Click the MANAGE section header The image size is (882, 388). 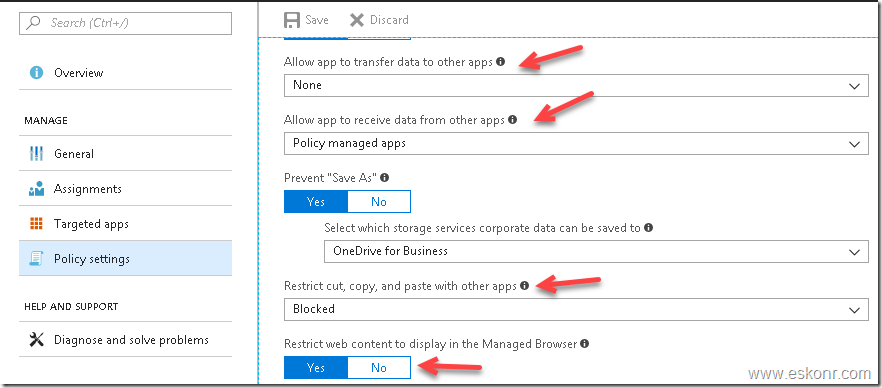pos(46,121)
